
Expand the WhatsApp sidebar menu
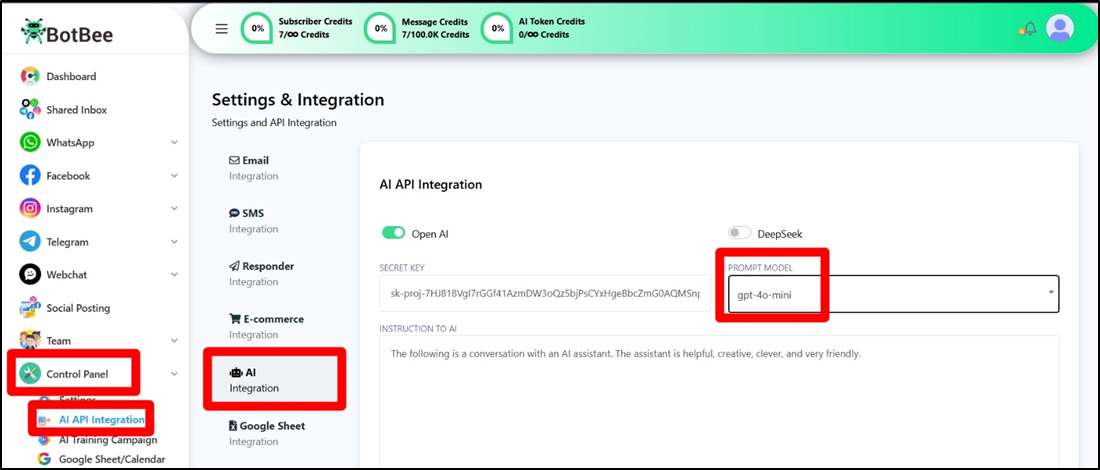174,143
